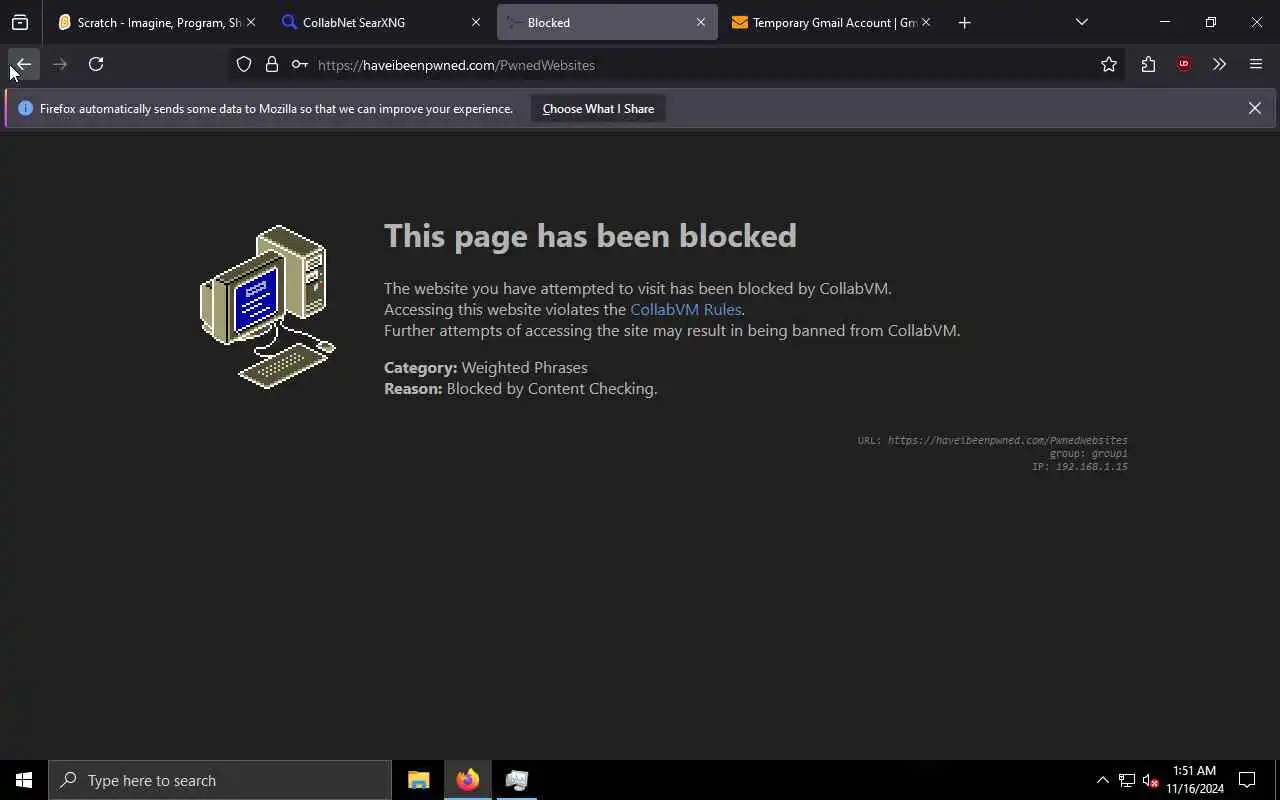Open File Explorer from taskbar
This screenshot has height=800, width=1280.
(418, 780)
